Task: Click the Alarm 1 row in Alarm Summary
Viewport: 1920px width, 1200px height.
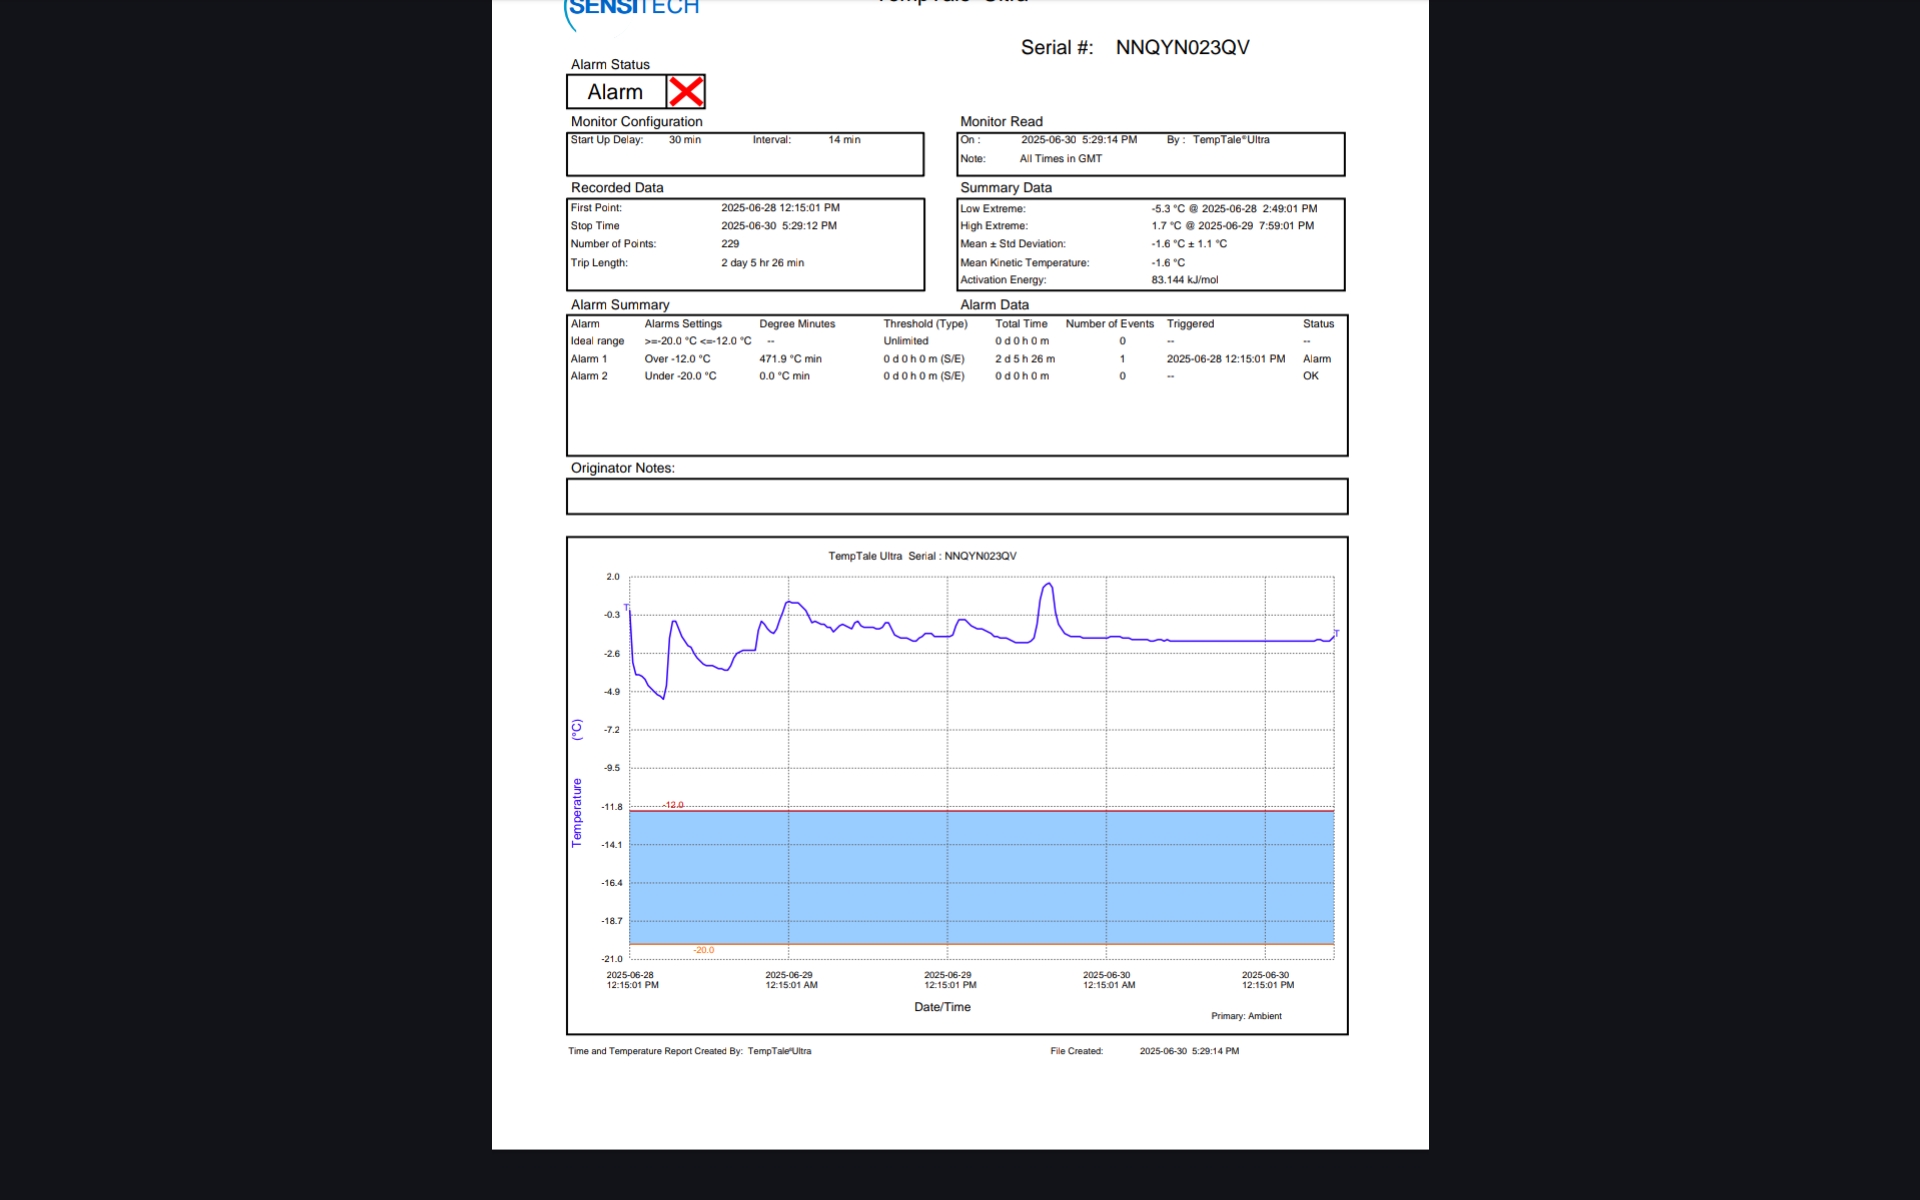Action: pyautogui.click(x=589, y=359)
